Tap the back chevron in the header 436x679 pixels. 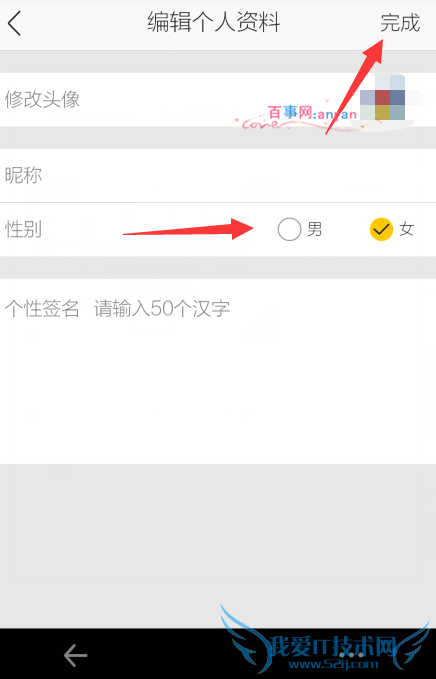pyautogui.click(x=14, y=24)
